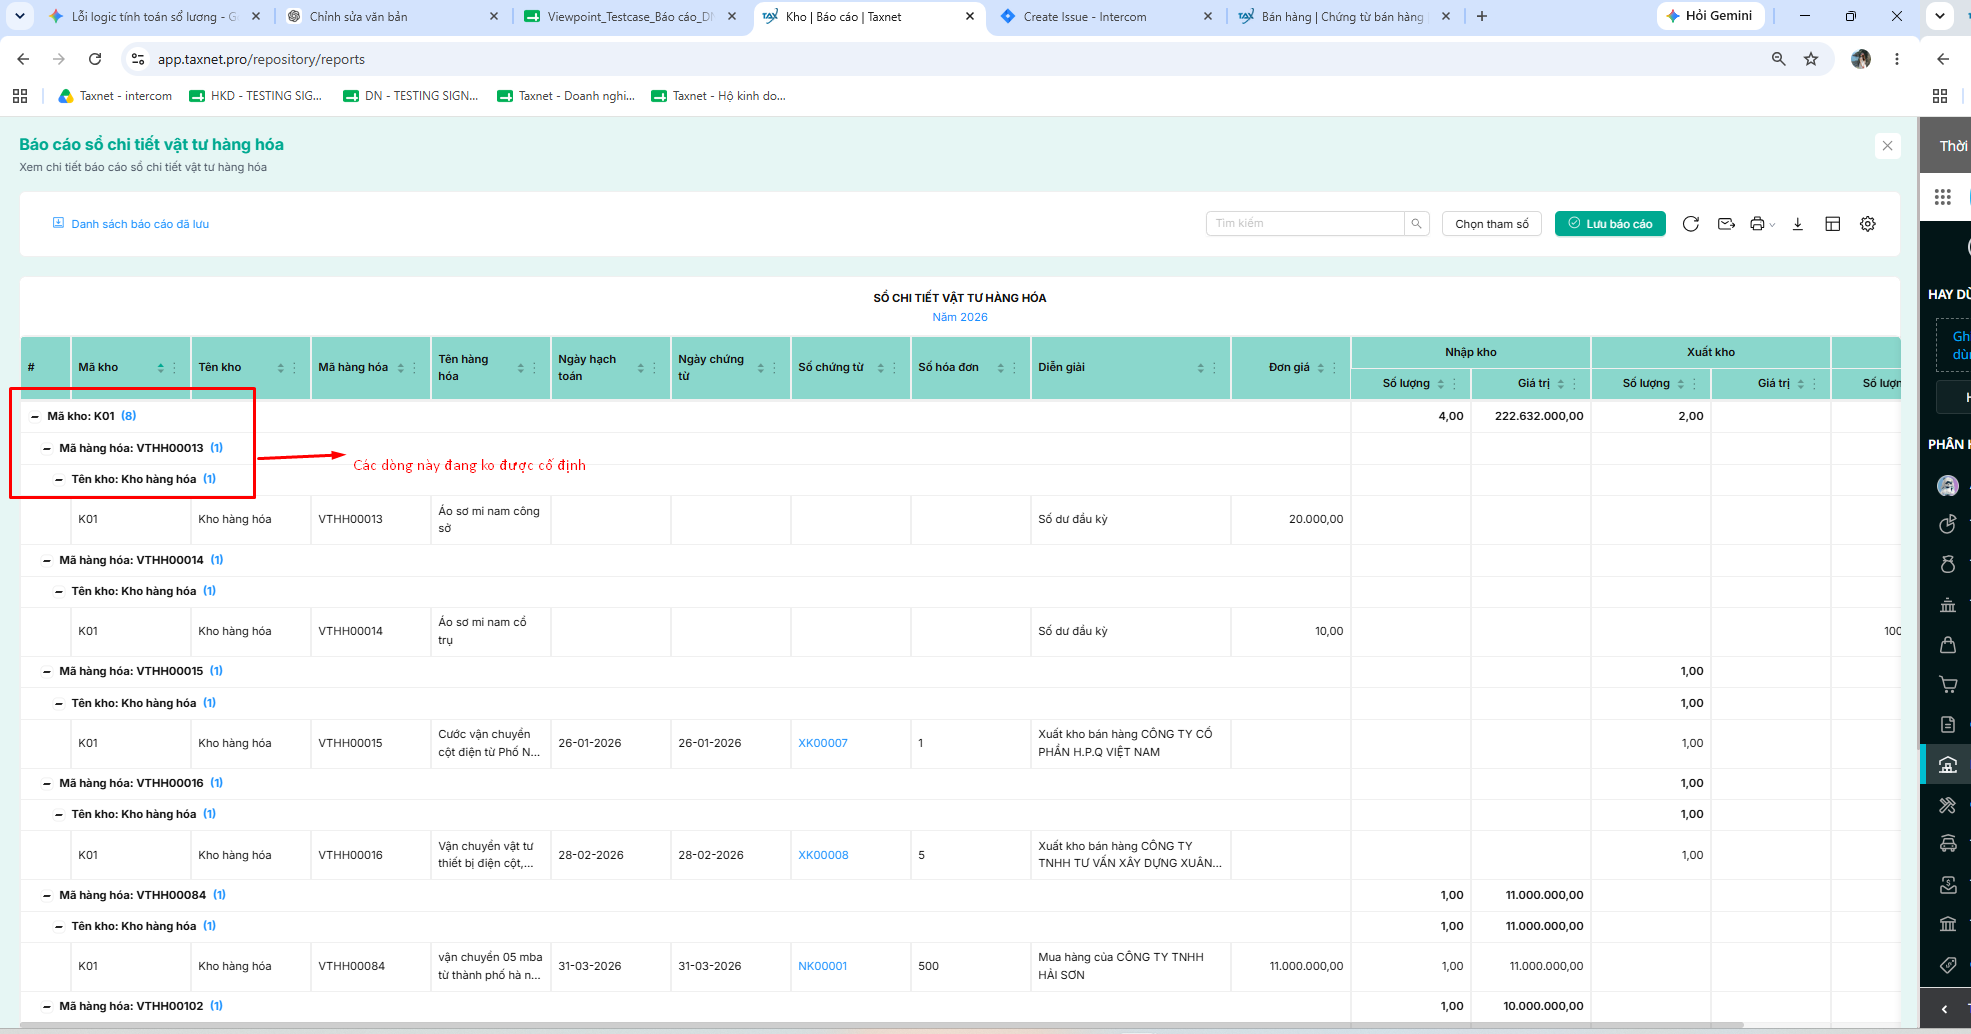The width and height of the screenshot is (1971, 1034).
Task: Click the send report by email icon
Action: click(x=1726, y=224)
